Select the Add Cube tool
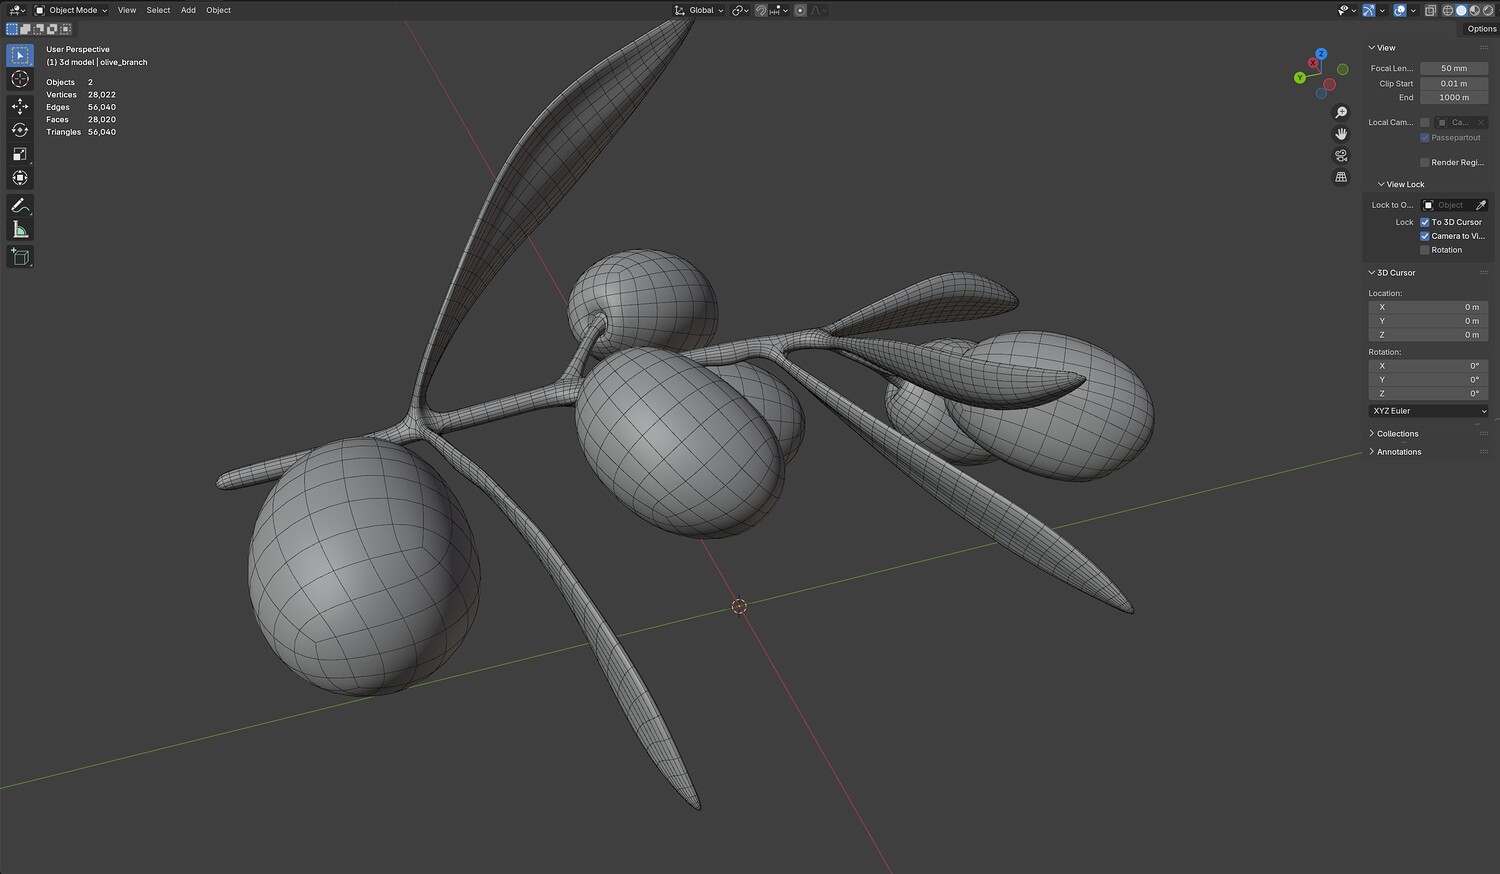Viewport: 1500px width, 874px height. pyautogui.click(x=20, y=257)
